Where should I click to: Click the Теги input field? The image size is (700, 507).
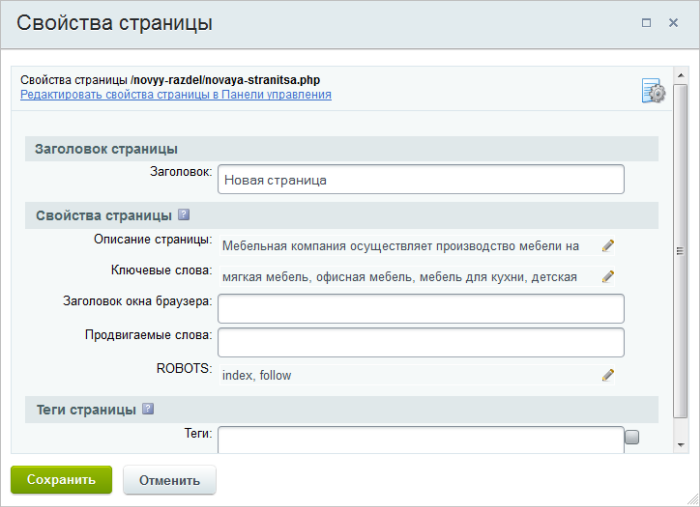tap(421, 440)
